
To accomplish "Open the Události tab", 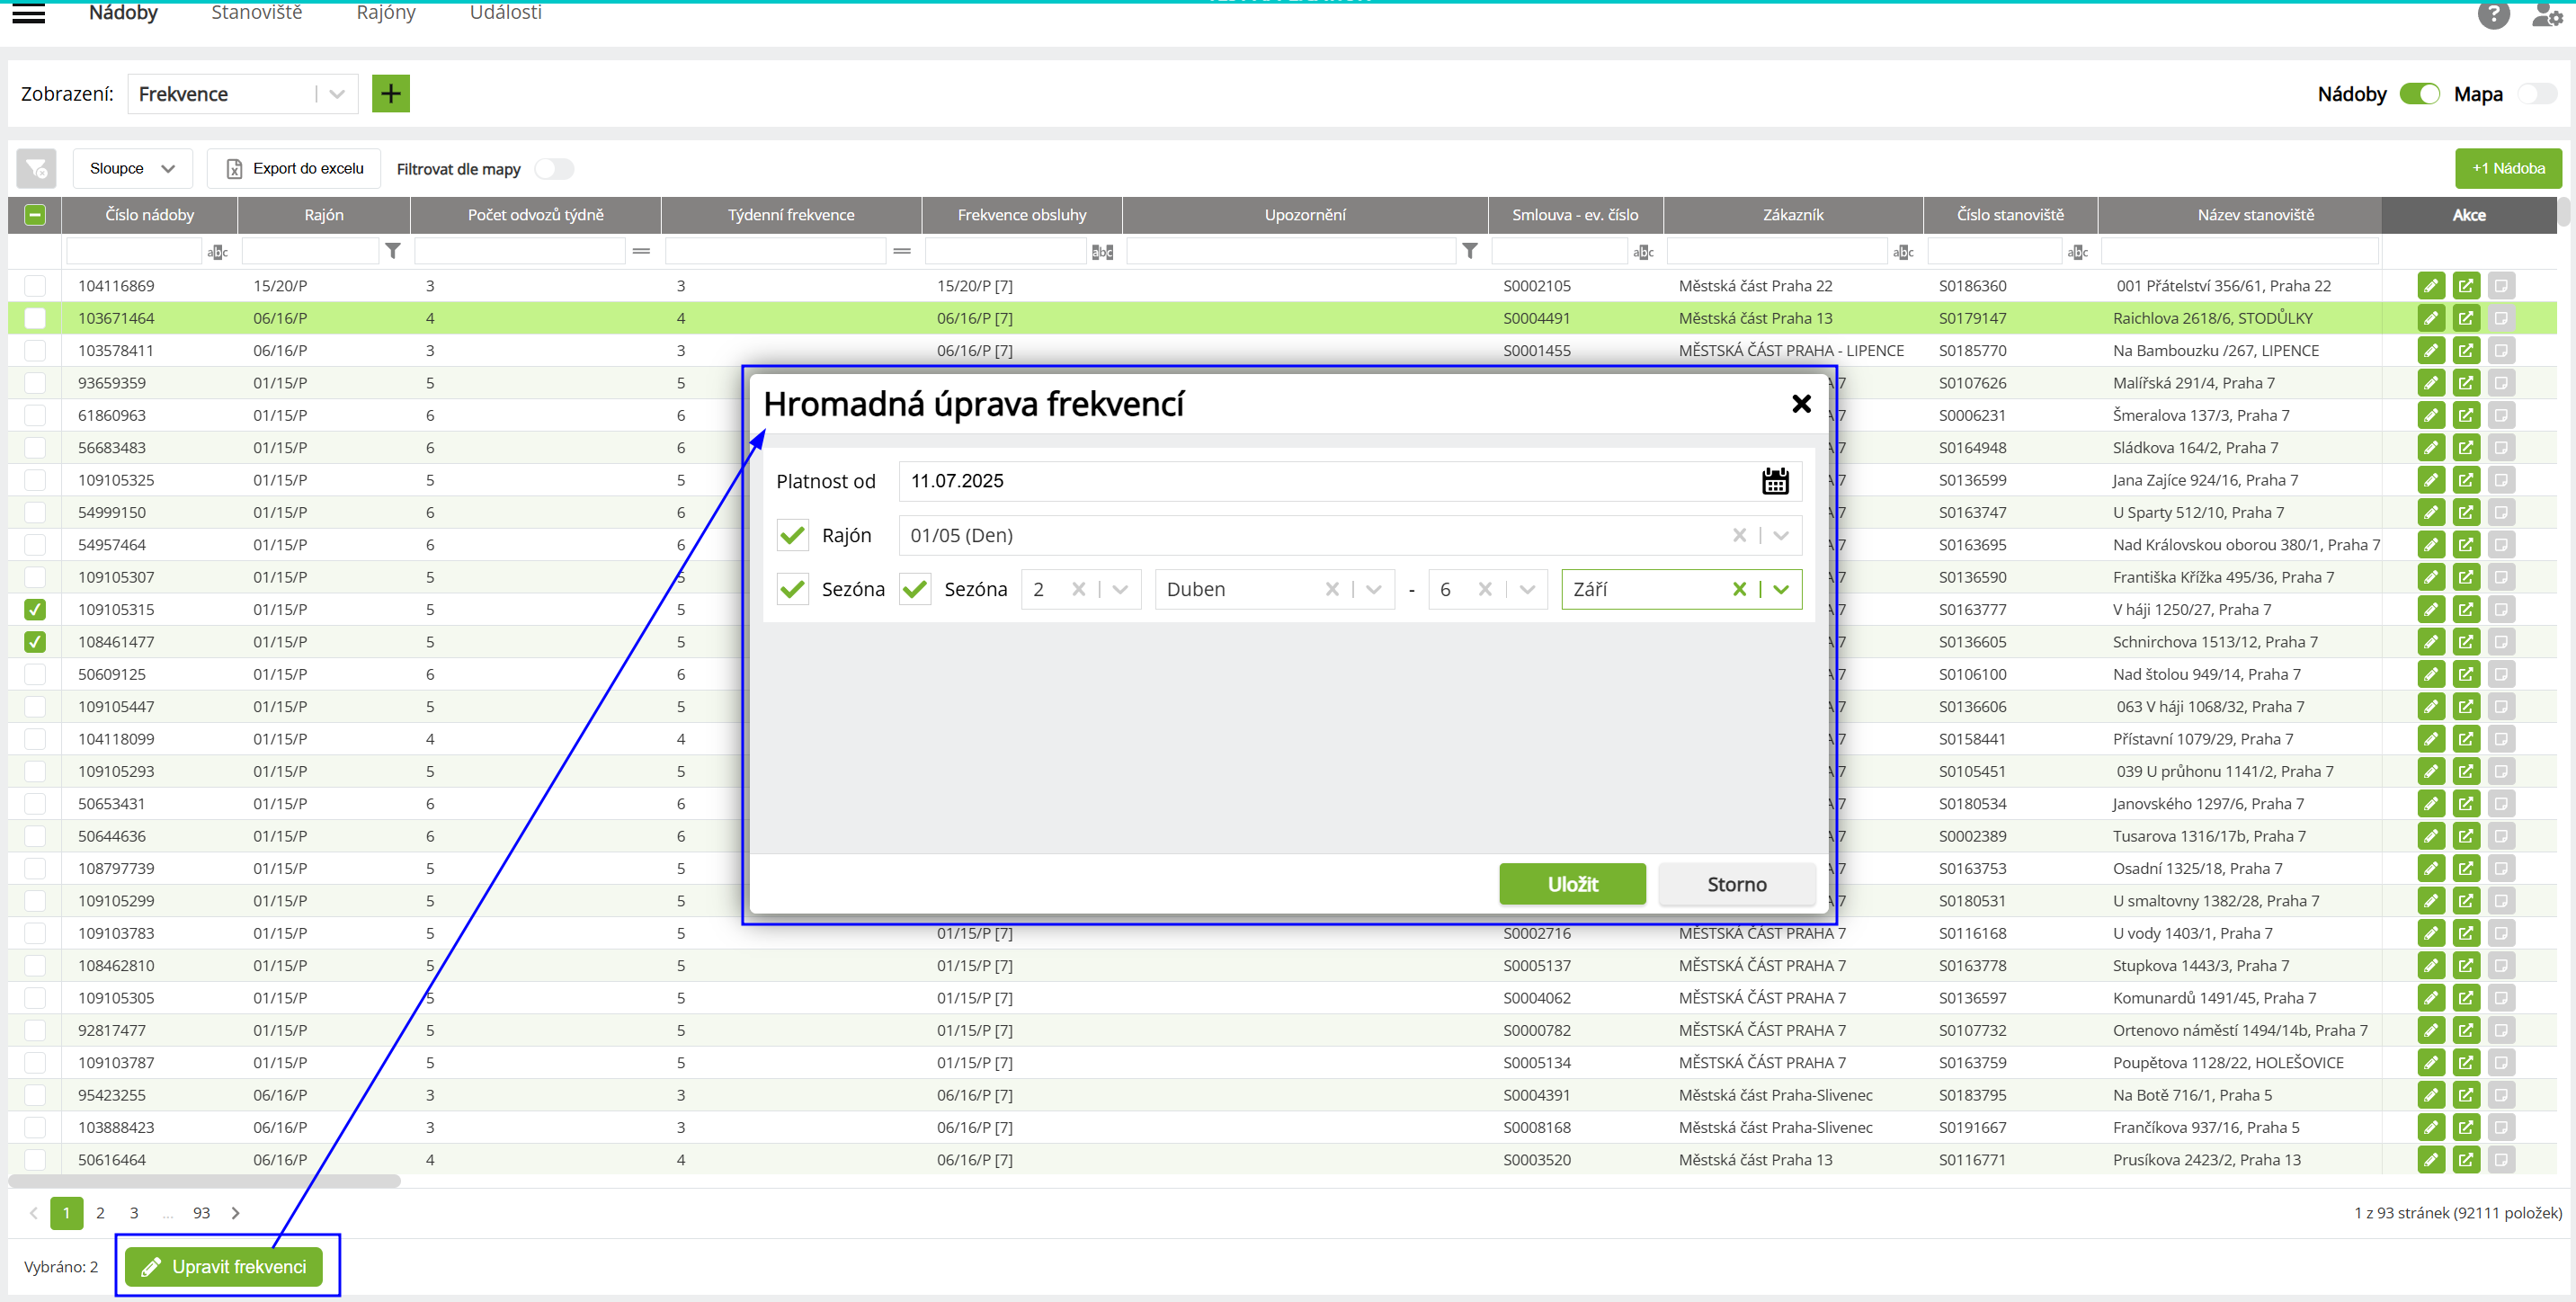I will [x=505, y=13].
